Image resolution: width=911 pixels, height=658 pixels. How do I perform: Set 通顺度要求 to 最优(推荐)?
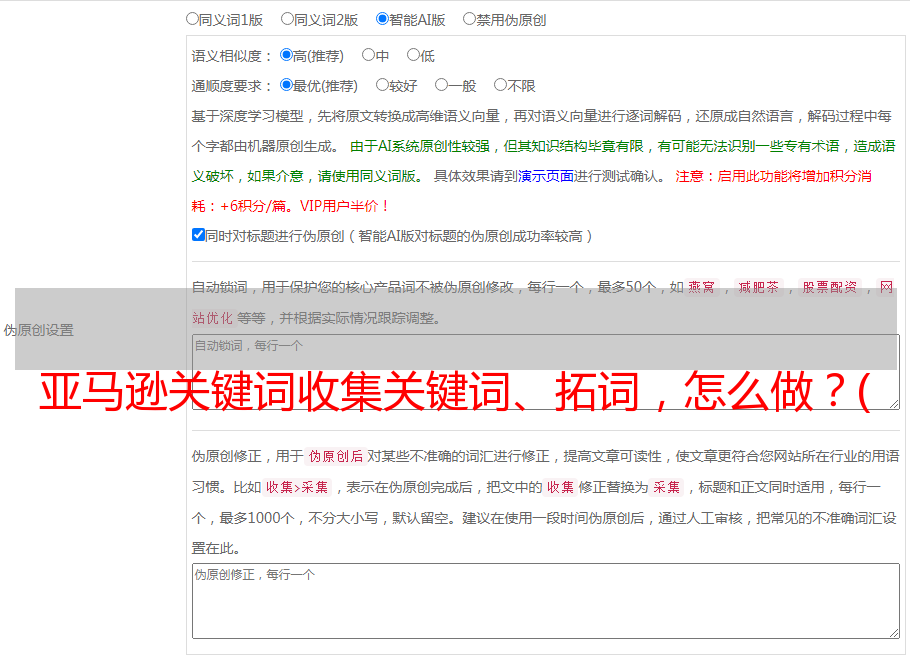pyautogui.click(x=286, y=85)
